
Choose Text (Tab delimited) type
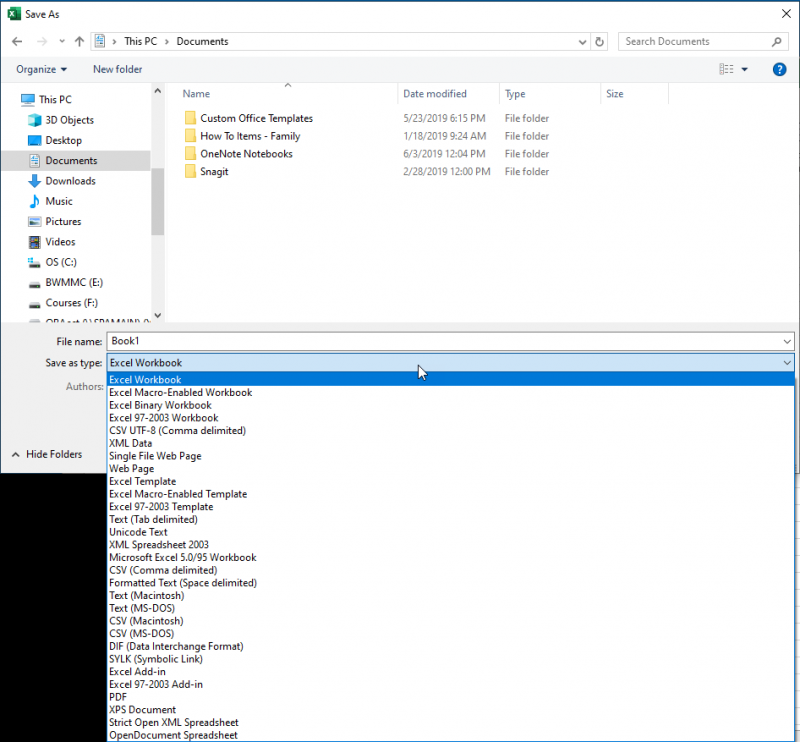451,520
